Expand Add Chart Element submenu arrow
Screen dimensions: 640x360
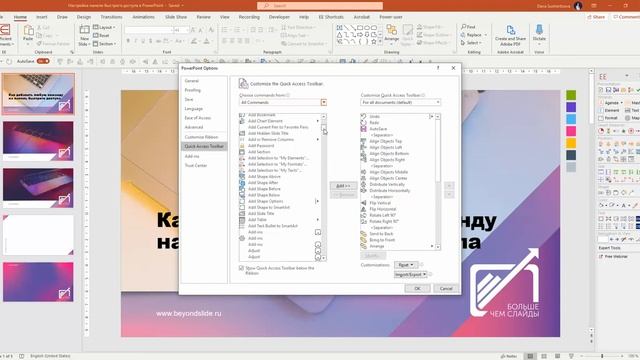tap(318, 121)
